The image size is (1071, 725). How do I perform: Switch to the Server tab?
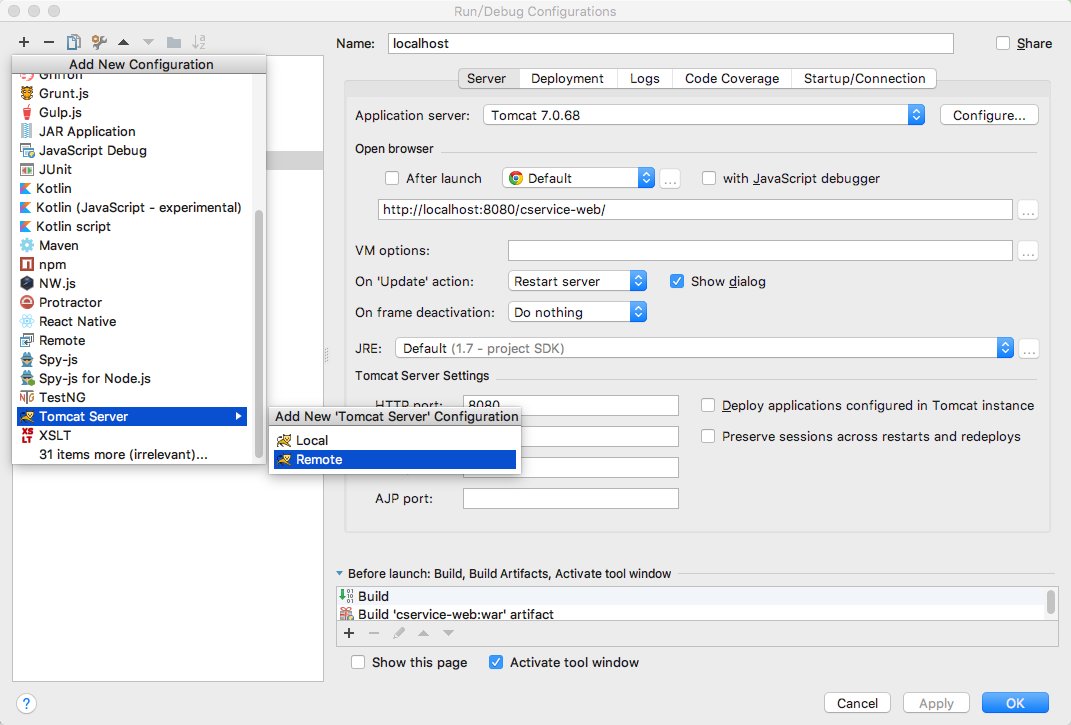coord(486,79)
